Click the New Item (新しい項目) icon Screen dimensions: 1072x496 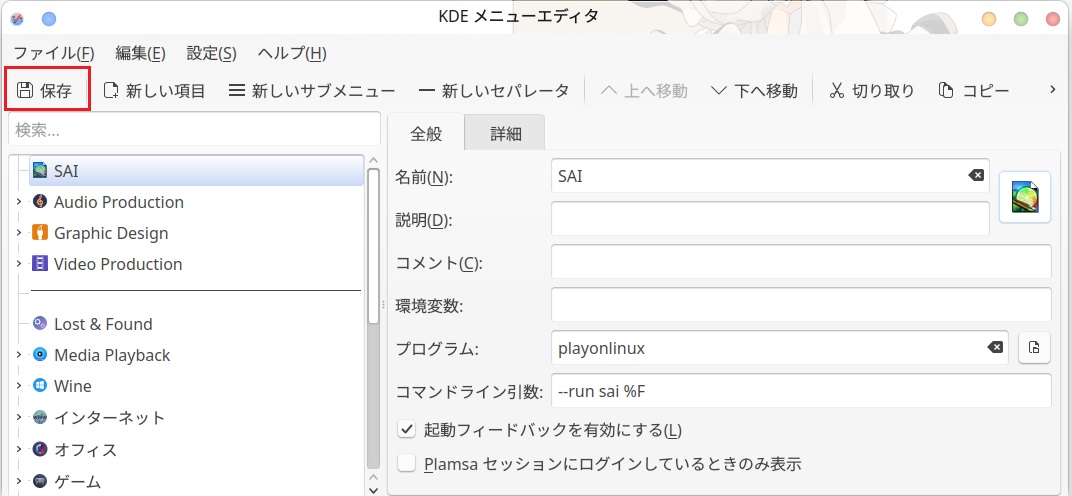point(111,91)
